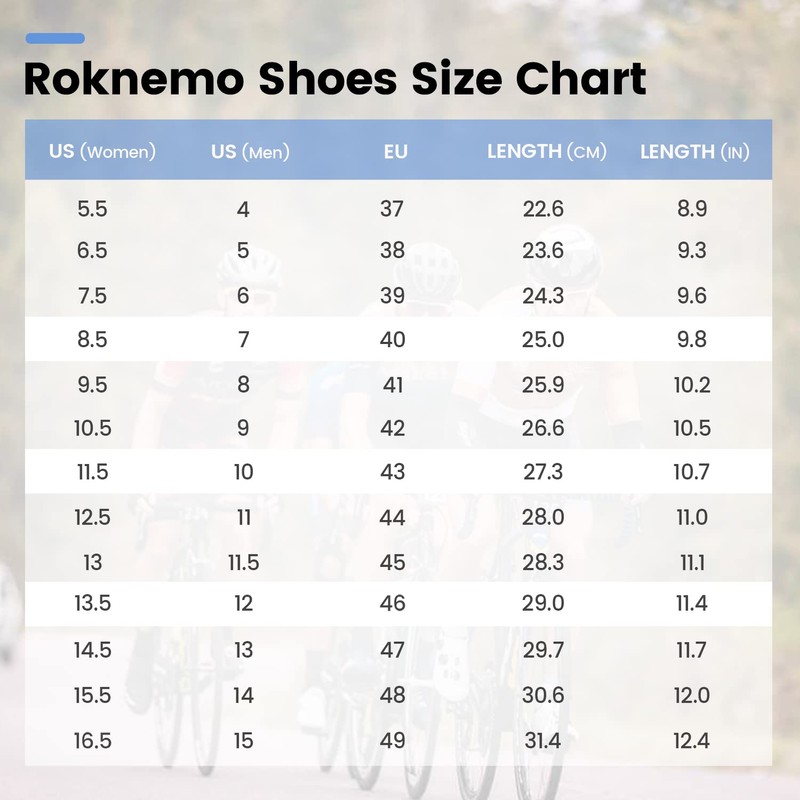
Task: Click US Women size 14.5 cell
Action: point(92,650)
